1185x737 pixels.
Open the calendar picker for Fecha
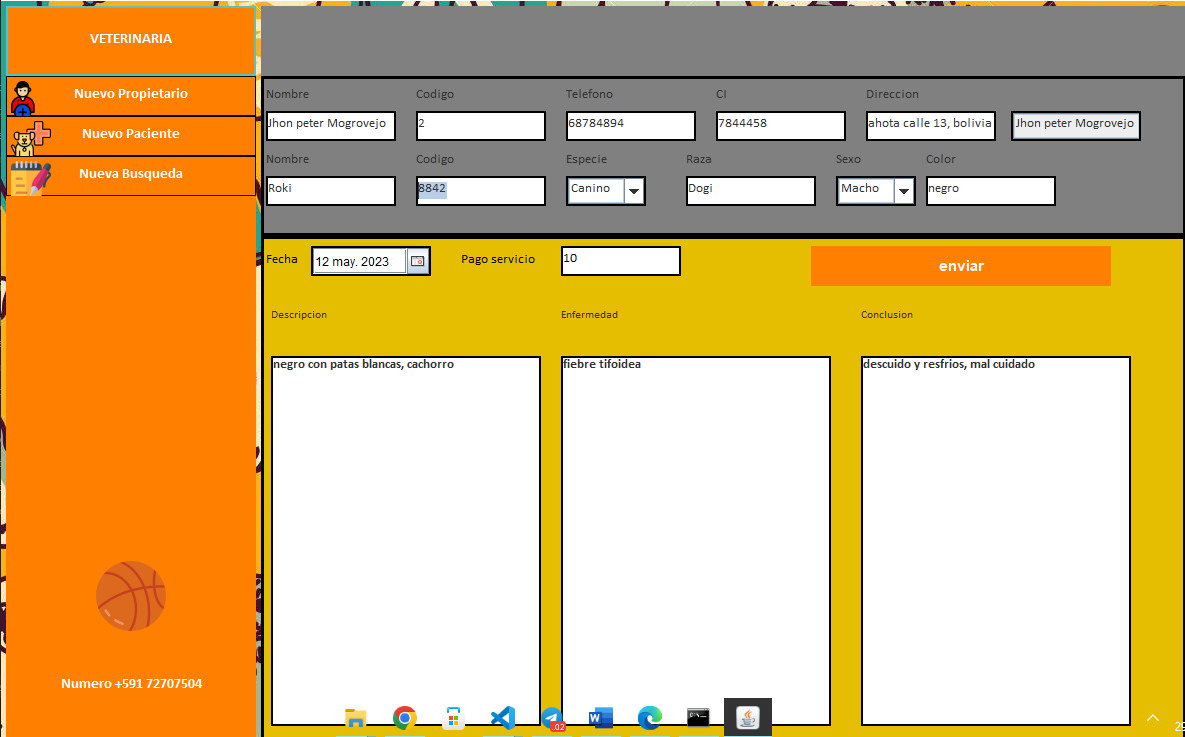coord(417,262)
